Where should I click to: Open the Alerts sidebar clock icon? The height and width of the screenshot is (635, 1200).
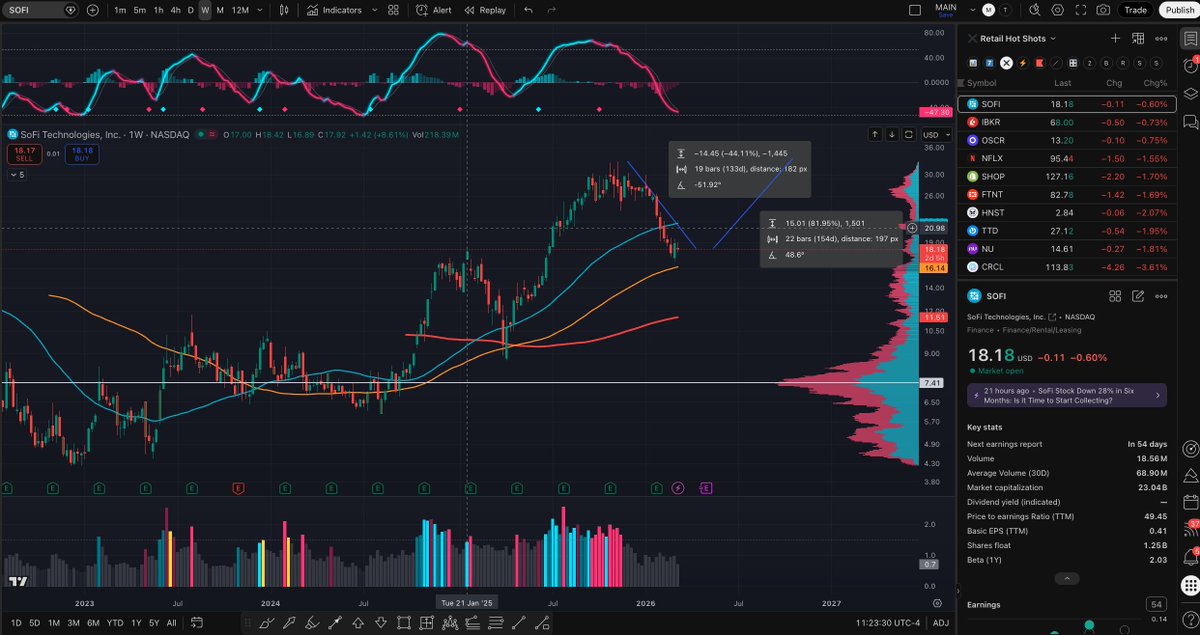coord(1189,65)
